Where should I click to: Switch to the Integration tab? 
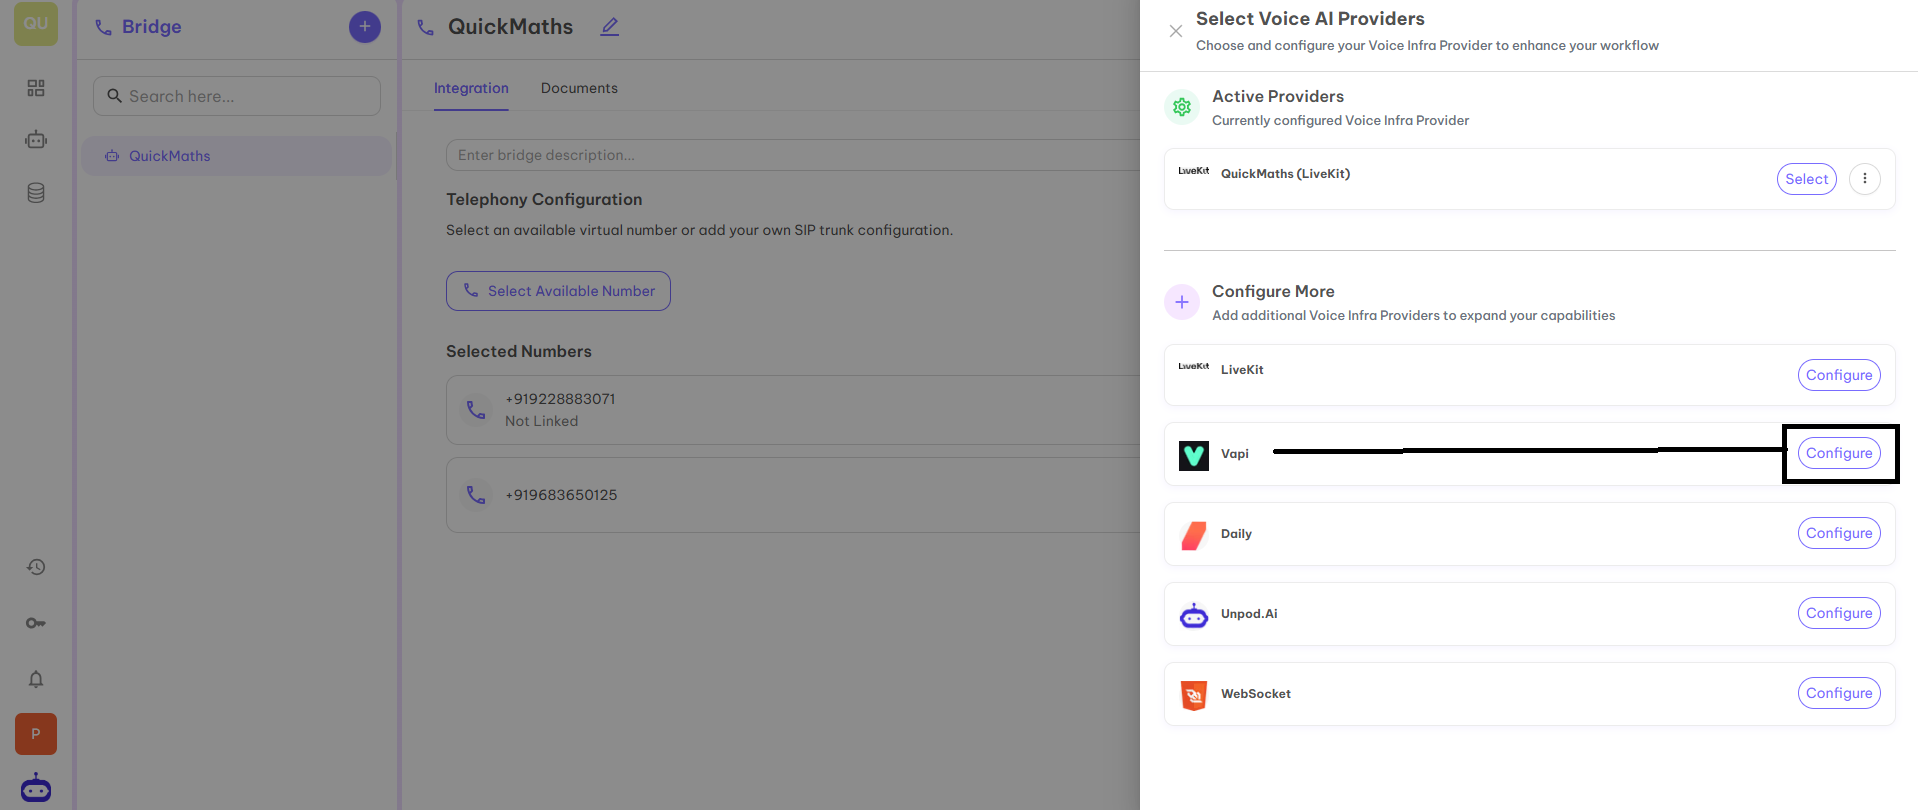471,88
